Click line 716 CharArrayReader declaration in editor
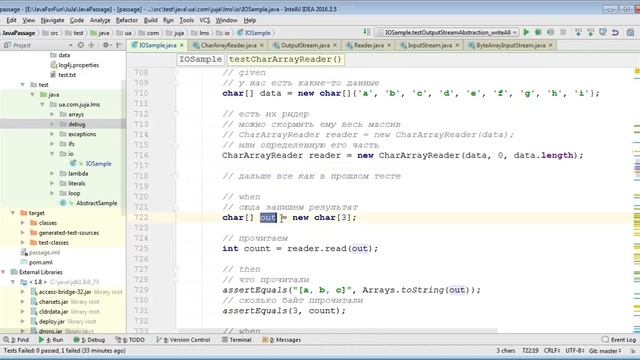Screen dimensions: 640x360 (x=402, y=156)
